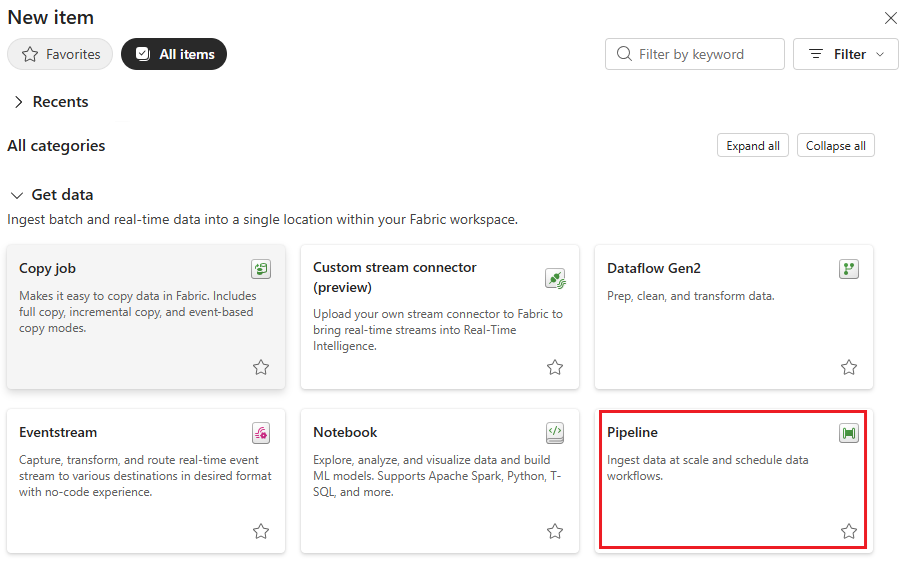Choose the Dataflow Gen2 title
This screenshot has height=563, width=905.
click(x=654, y=269)
